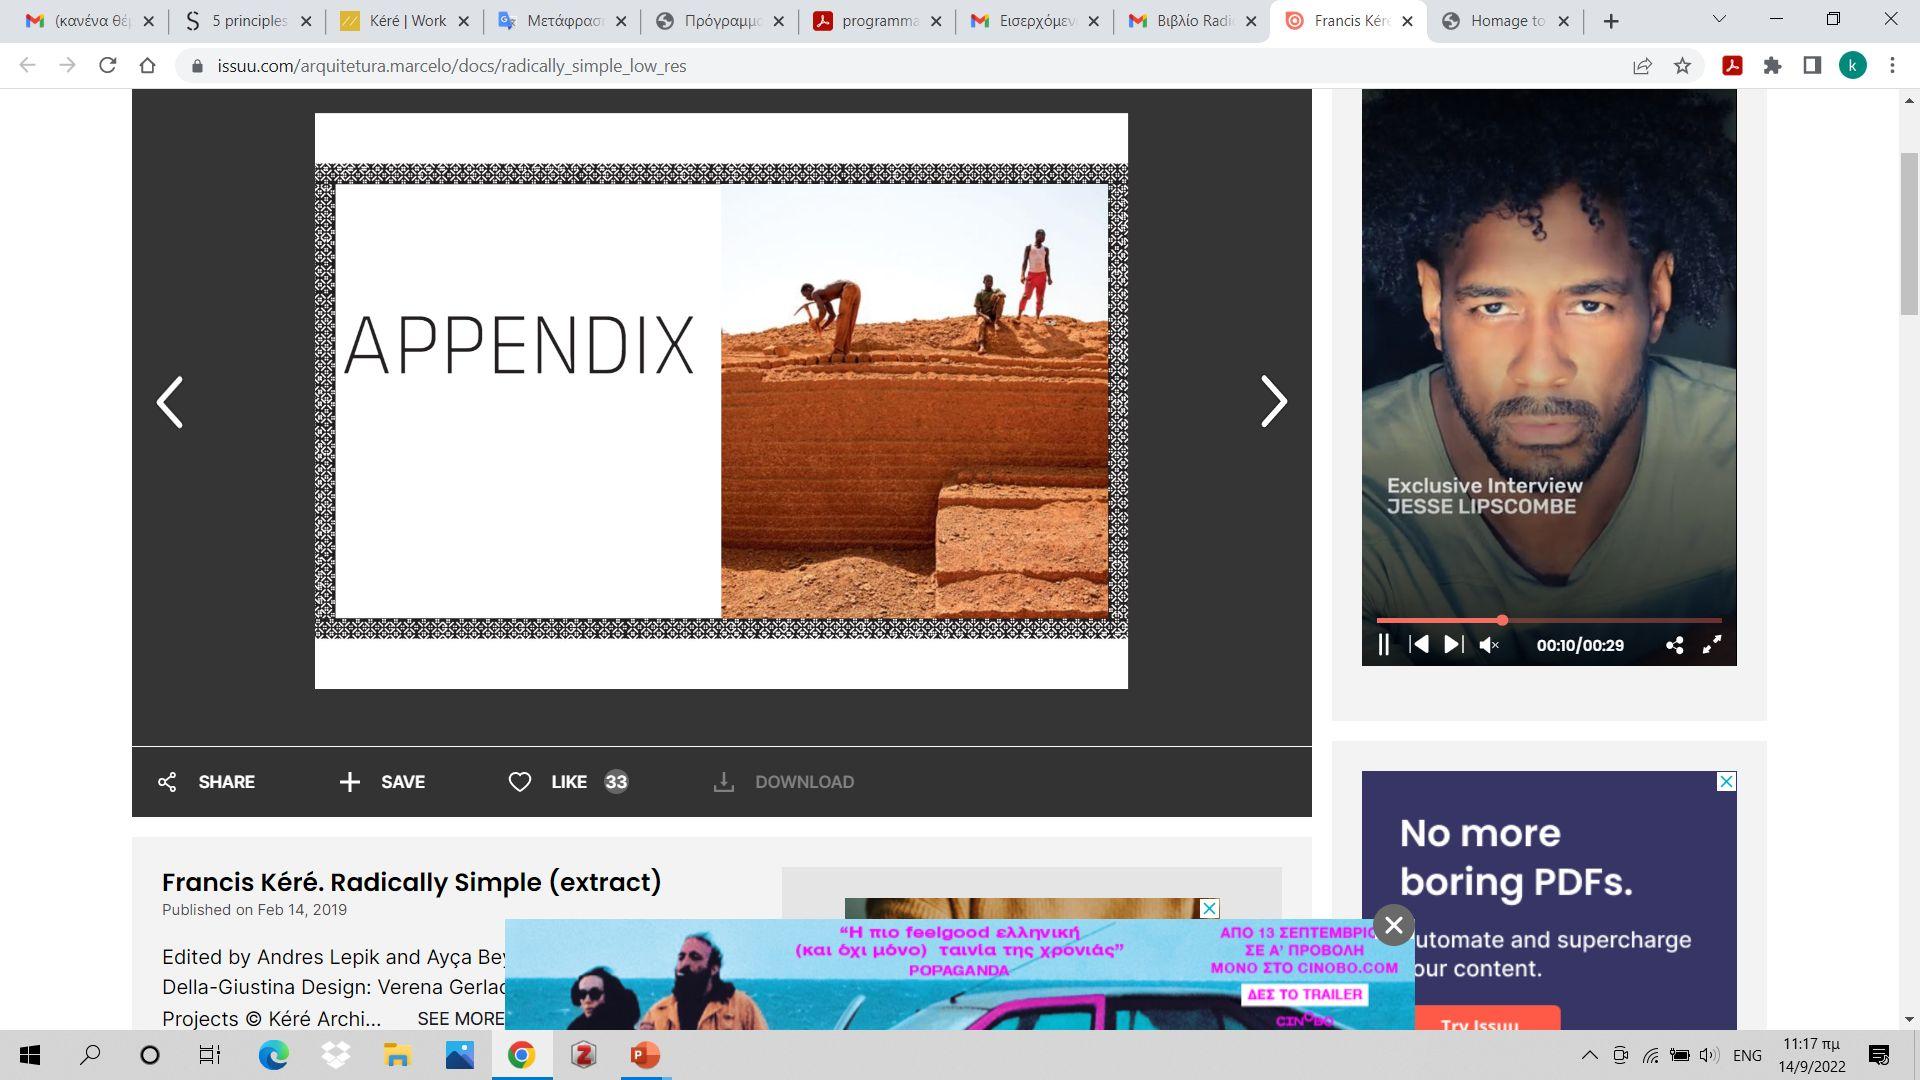Click the Like heart icon
This screenshot has width=1920, height=1080.
tap(519, 782)
